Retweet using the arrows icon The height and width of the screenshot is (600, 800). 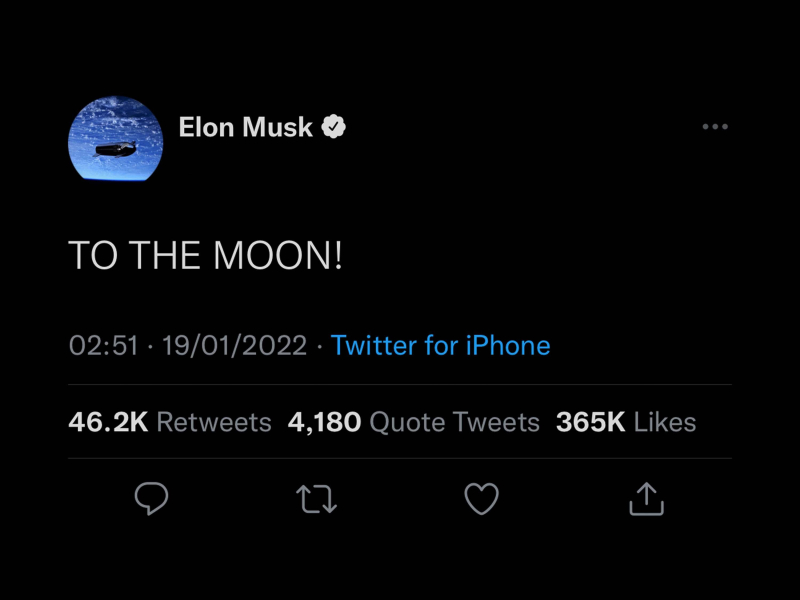(317, 498)
